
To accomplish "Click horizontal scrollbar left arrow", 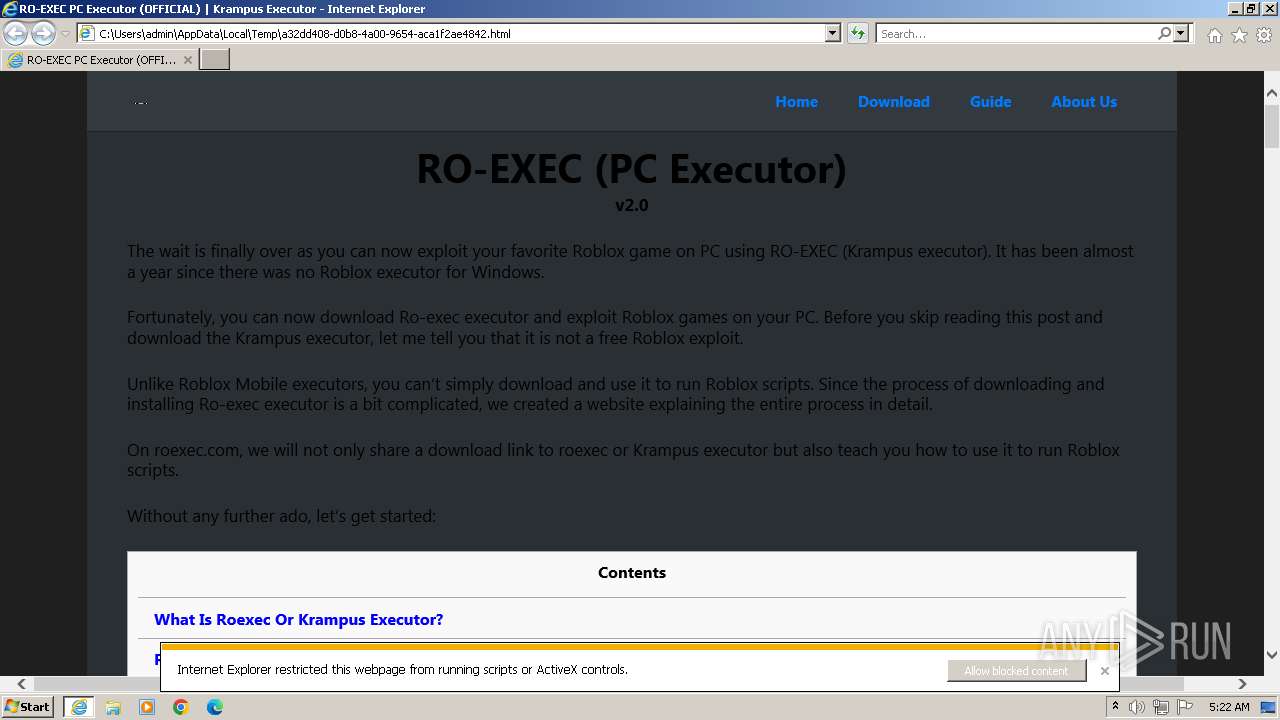I will pyautogui.click(x=21, y=684).
